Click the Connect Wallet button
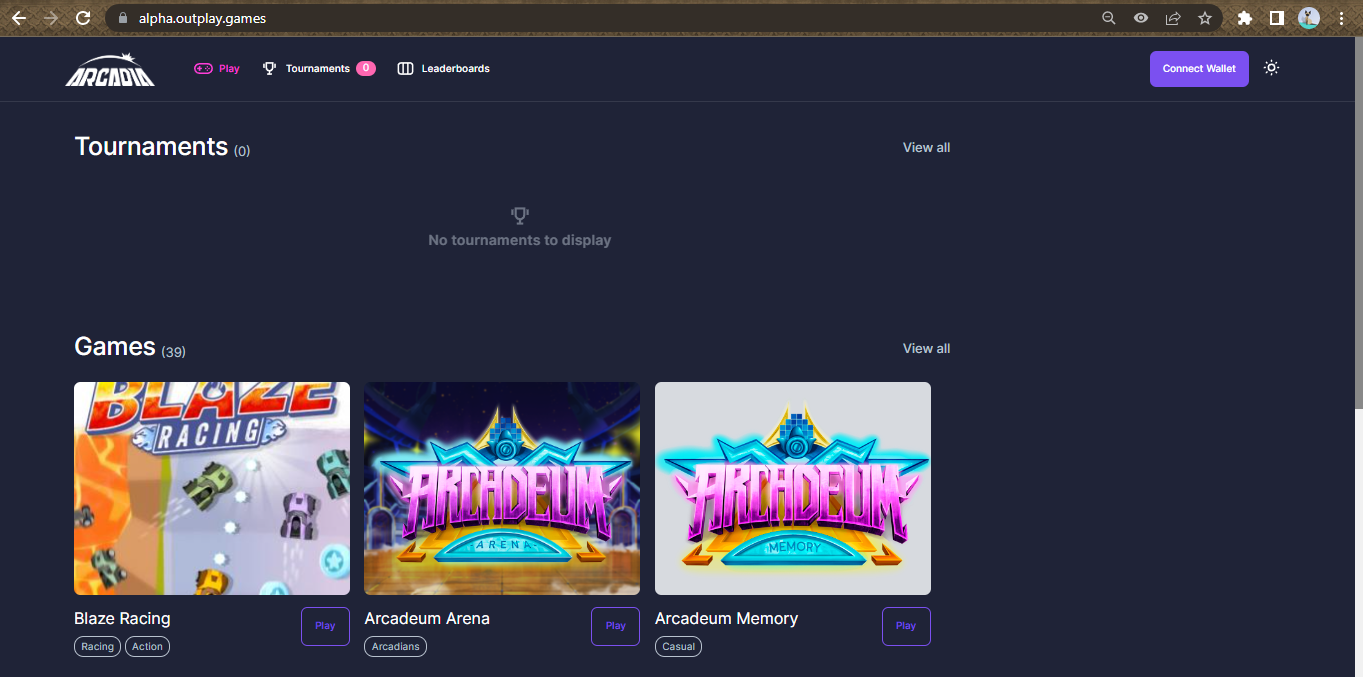The width and height of the screenshot is (1363, 677). point(1199,69)
